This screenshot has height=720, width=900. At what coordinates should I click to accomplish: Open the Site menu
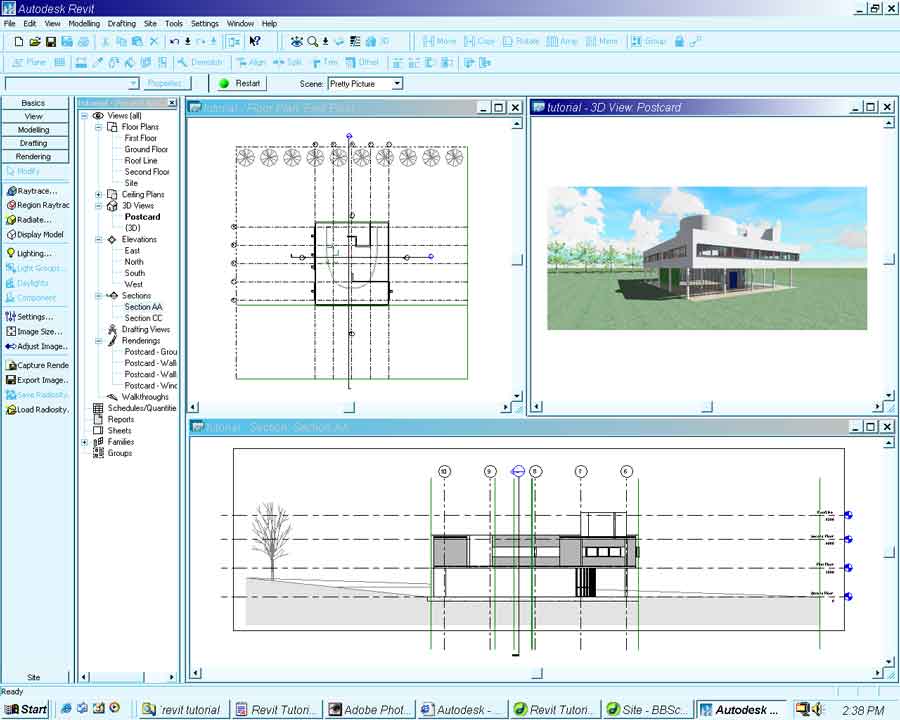pos(150,24)
